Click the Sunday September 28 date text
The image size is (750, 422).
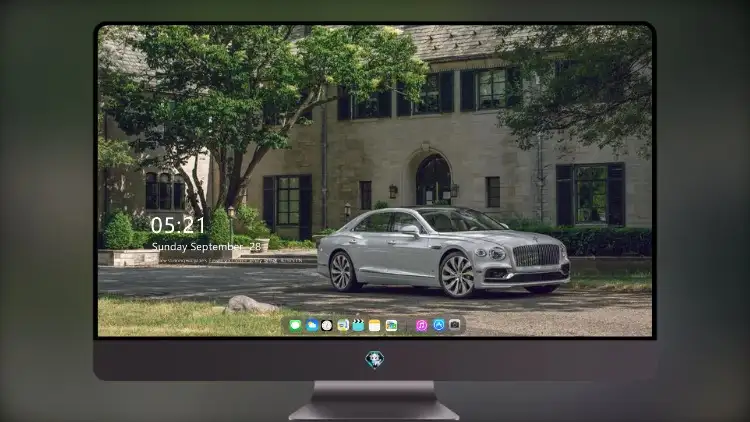coord(206,246)
